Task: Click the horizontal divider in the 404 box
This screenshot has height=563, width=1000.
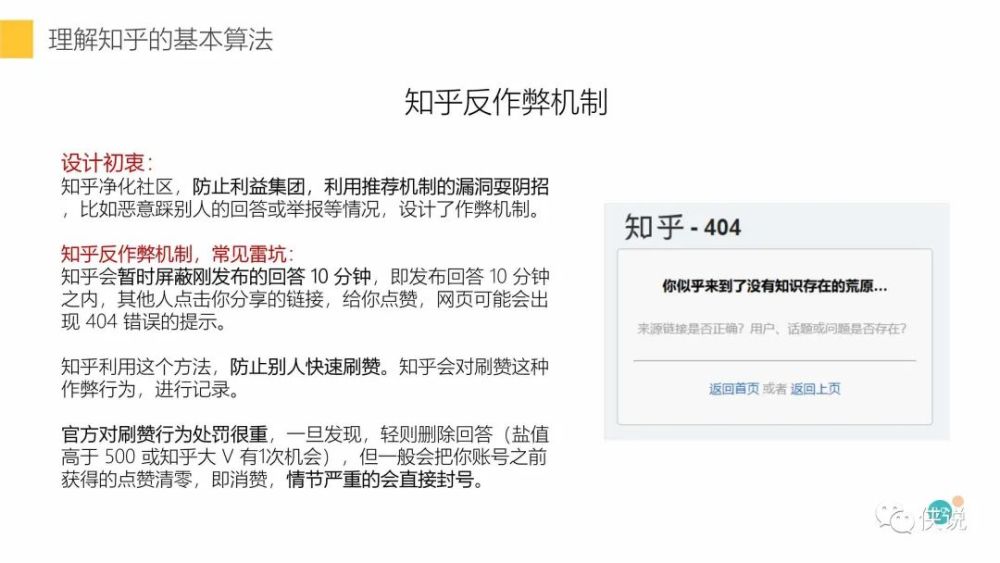Action: tap(774, 361)
